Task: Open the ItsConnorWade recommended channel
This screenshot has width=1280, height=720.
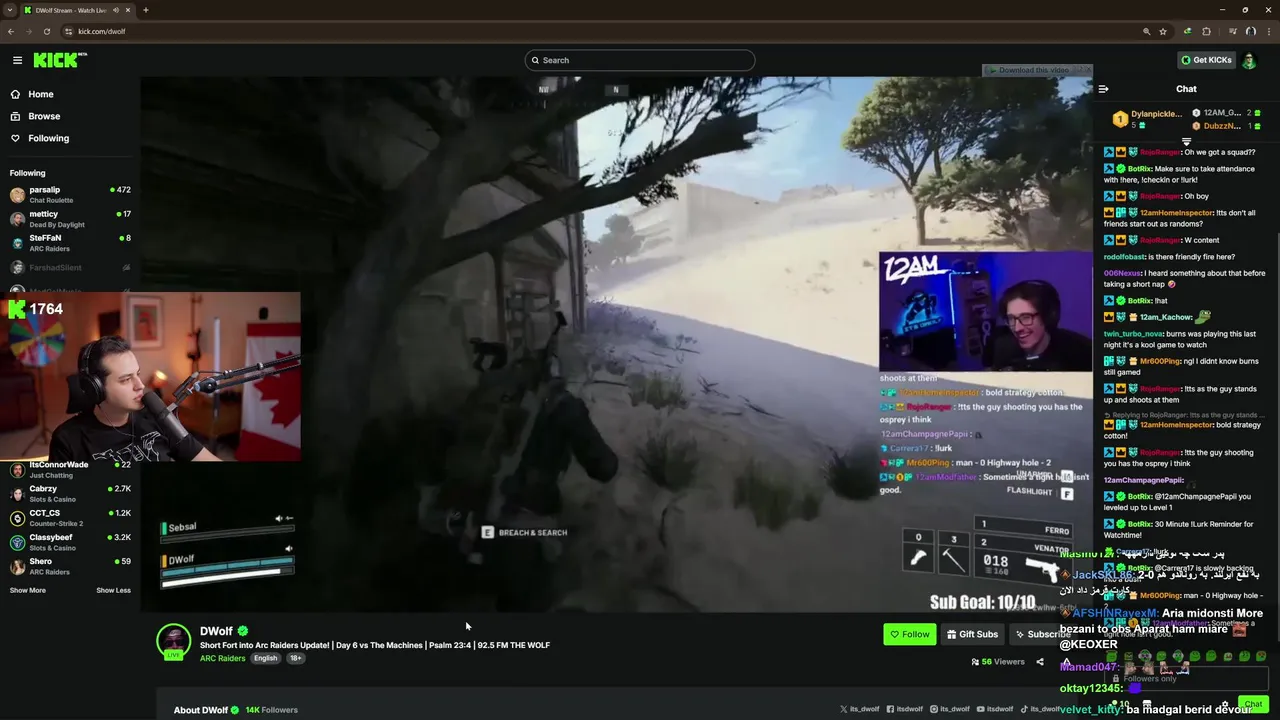Action: pos(70,469)
